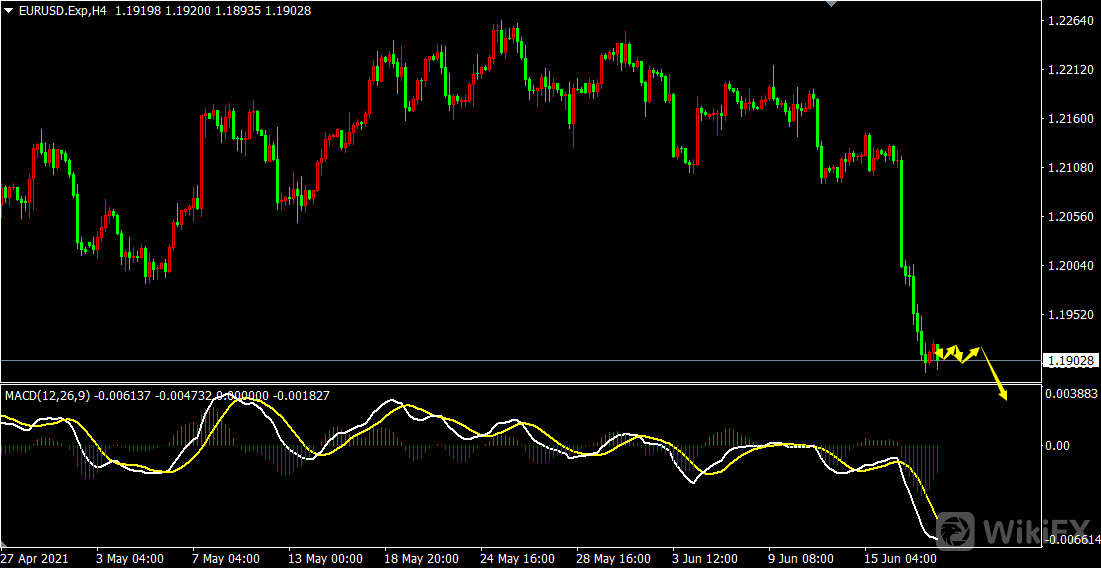Viewport: 1101px width, 568px height.
Task: Click the WikiFX watermark logo
Action: 1016,531
